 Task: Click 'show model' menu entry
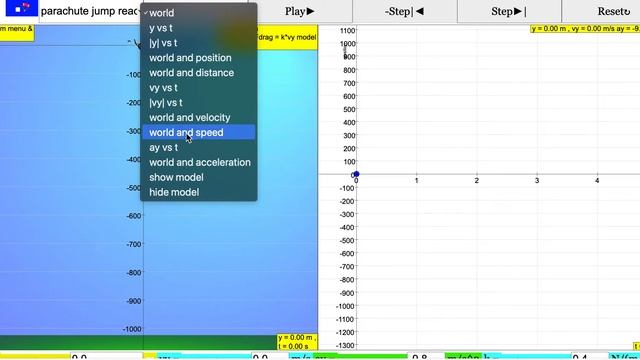(x=199, y=177)
